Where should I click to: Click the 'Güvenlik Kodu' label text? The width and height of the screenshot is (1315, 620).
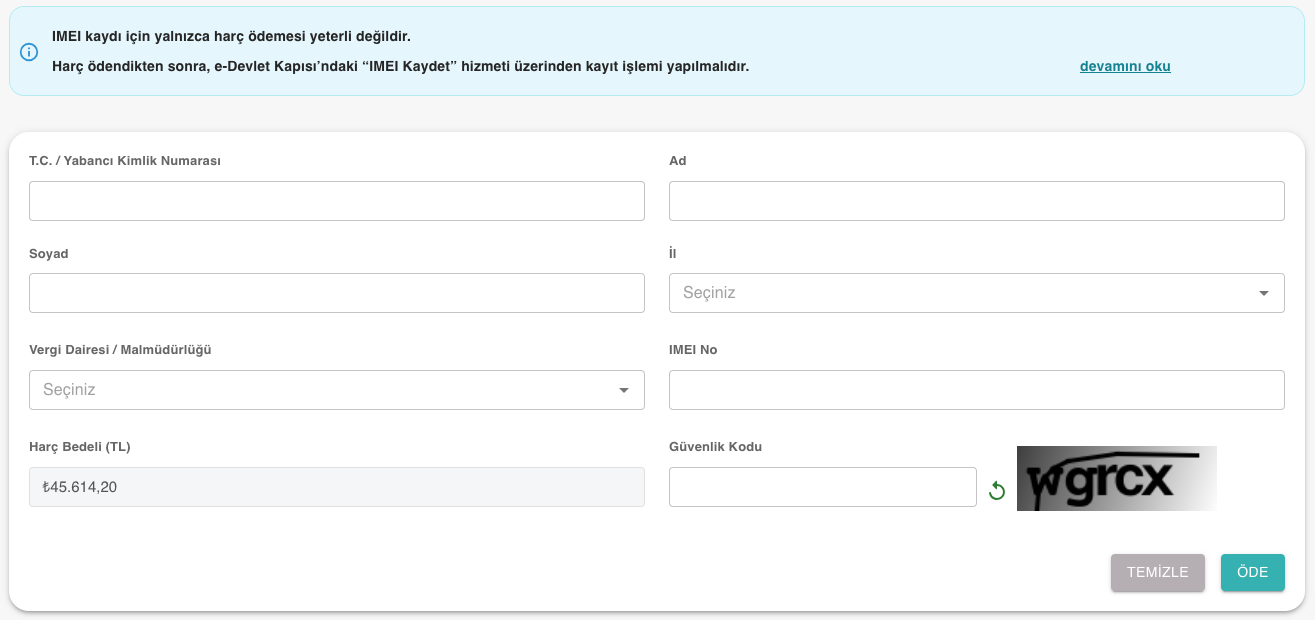tap(715, 447)
